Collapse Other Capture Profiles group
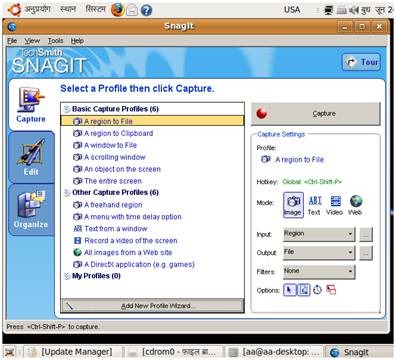 [67, 192]
